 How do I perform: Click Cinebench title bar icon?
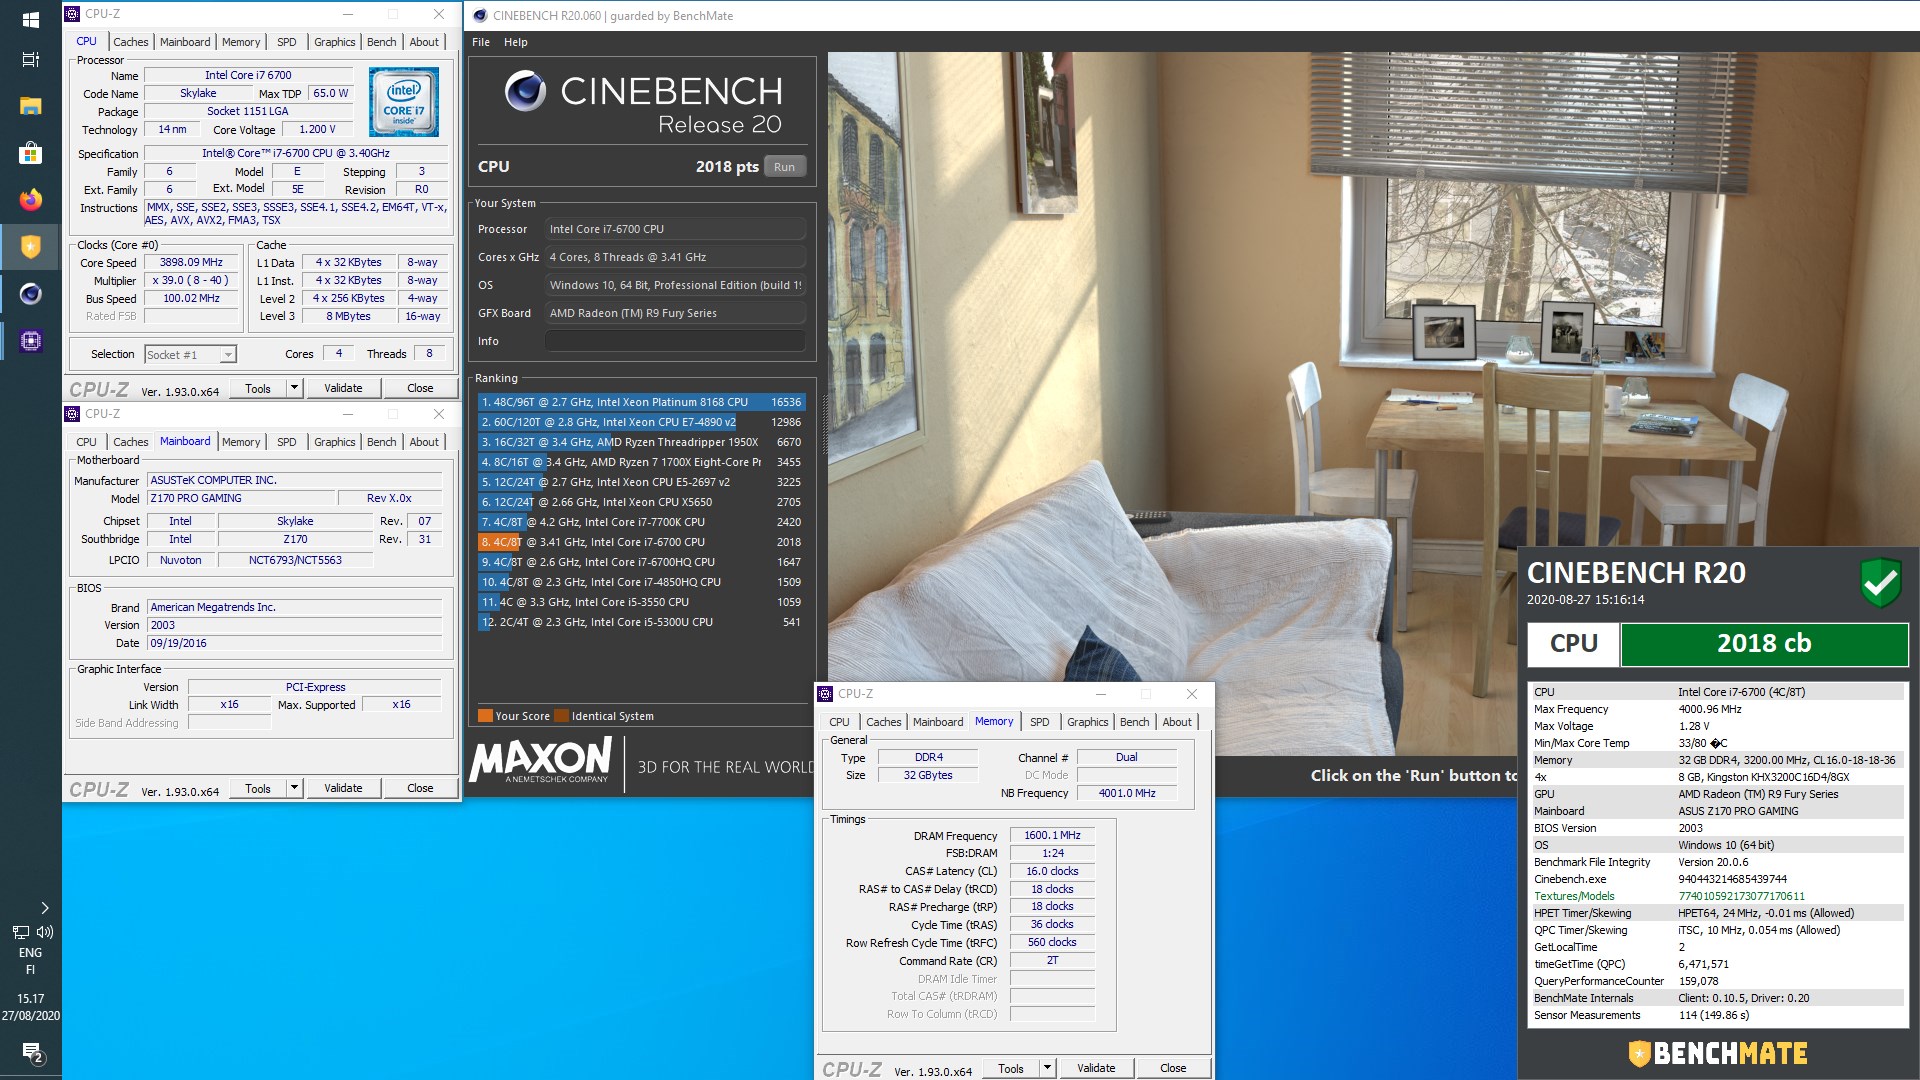tap(480, 15)
